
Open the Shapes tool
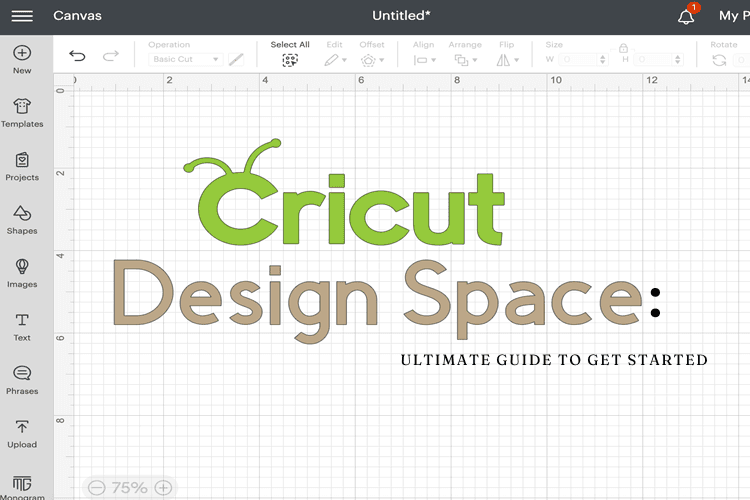[22, 219]
